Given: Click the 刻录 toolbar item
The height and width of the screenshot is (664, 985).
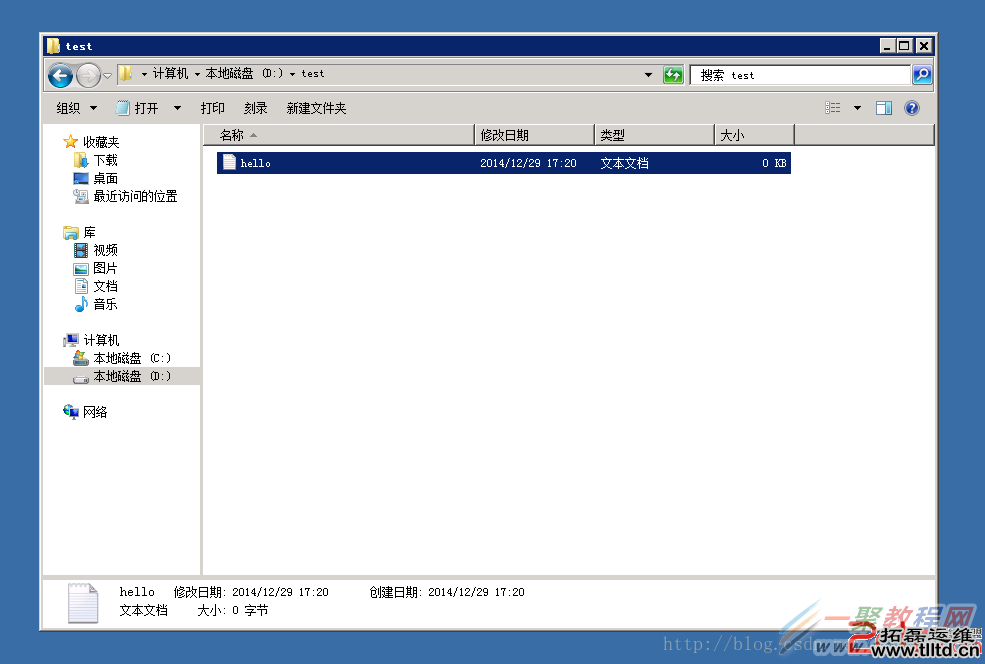Looking at the screenshot, I should (255, 108).
